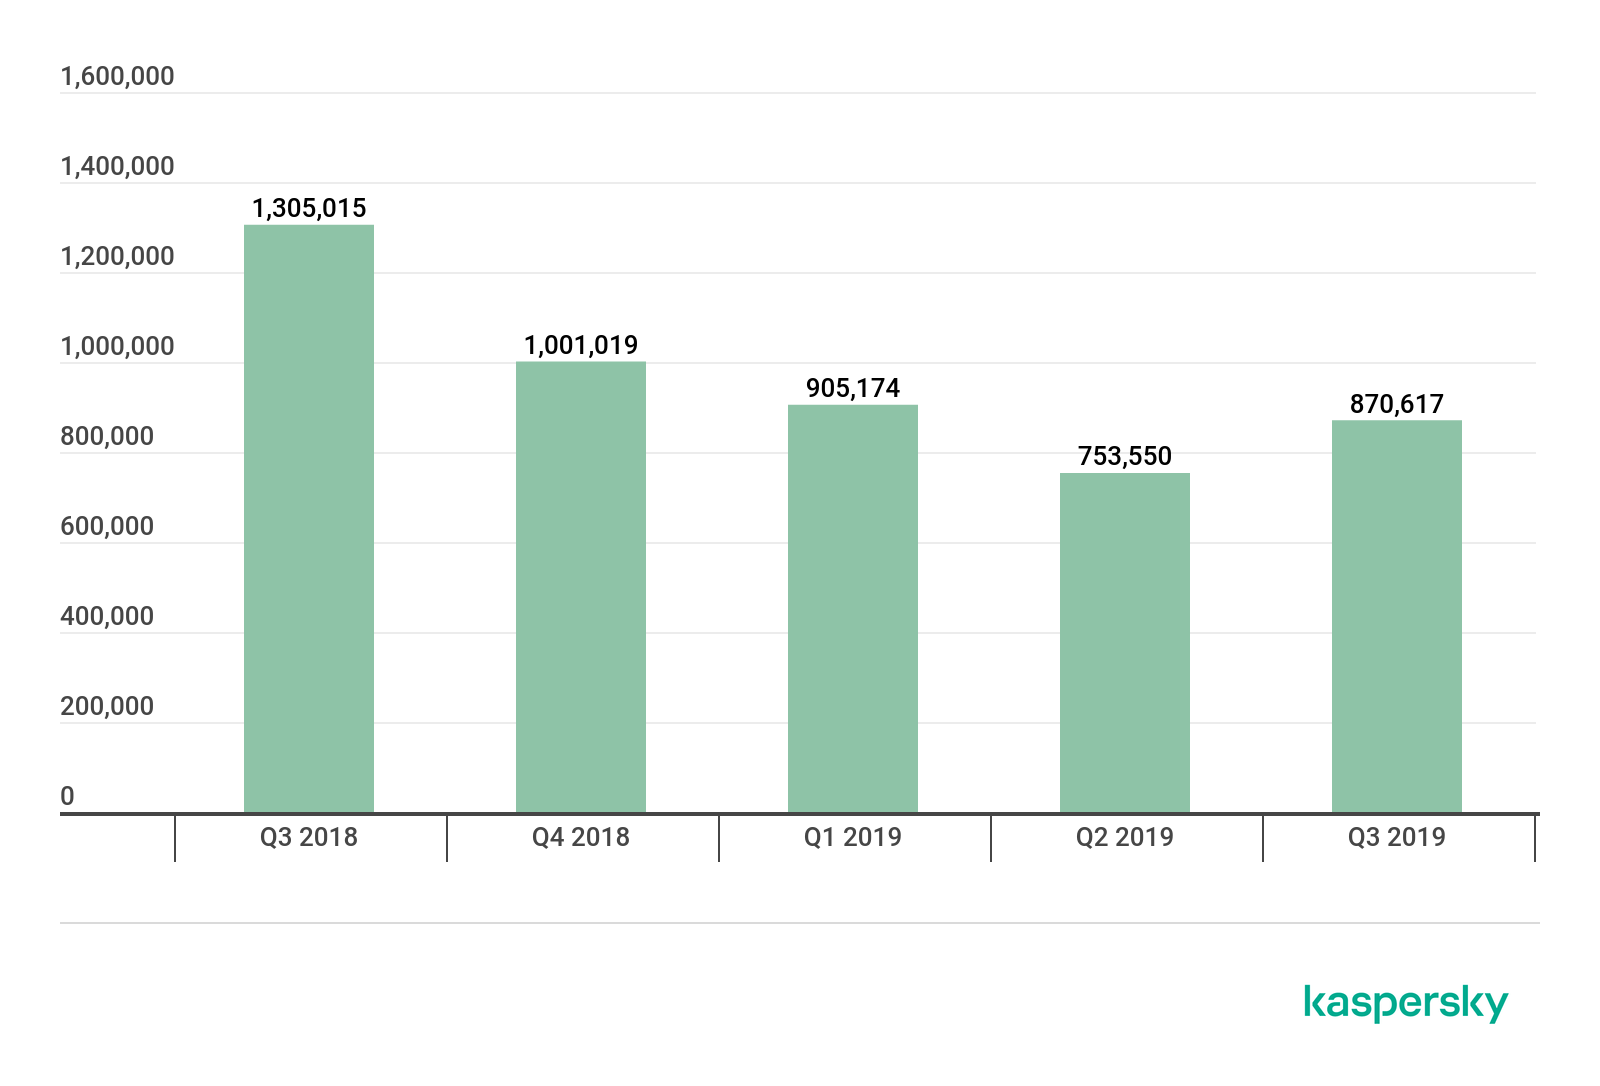This screenshot has width=1600, height=1086.
Task: Click the 1,305,015 value label
Action: pyautogui.click(x=309, y=208)
